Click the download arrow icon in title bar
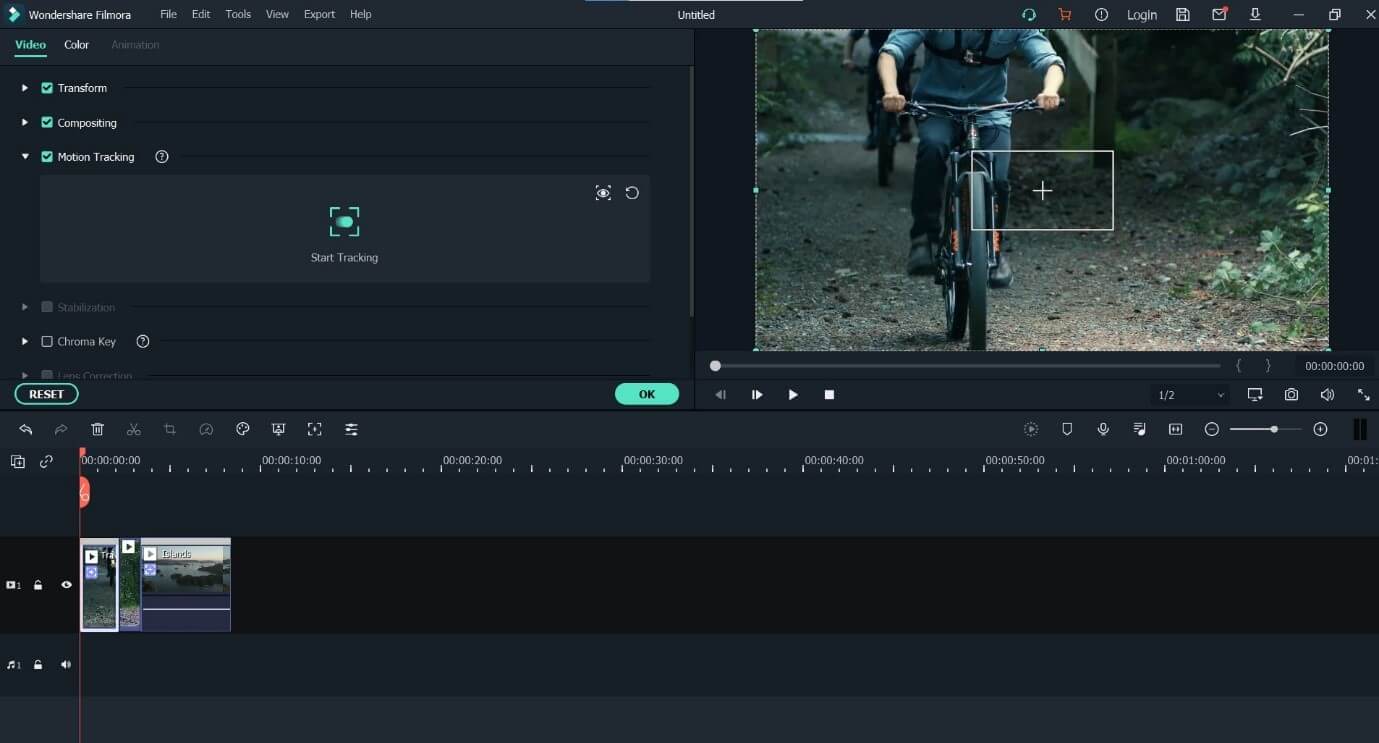 tap(1255, 15)
